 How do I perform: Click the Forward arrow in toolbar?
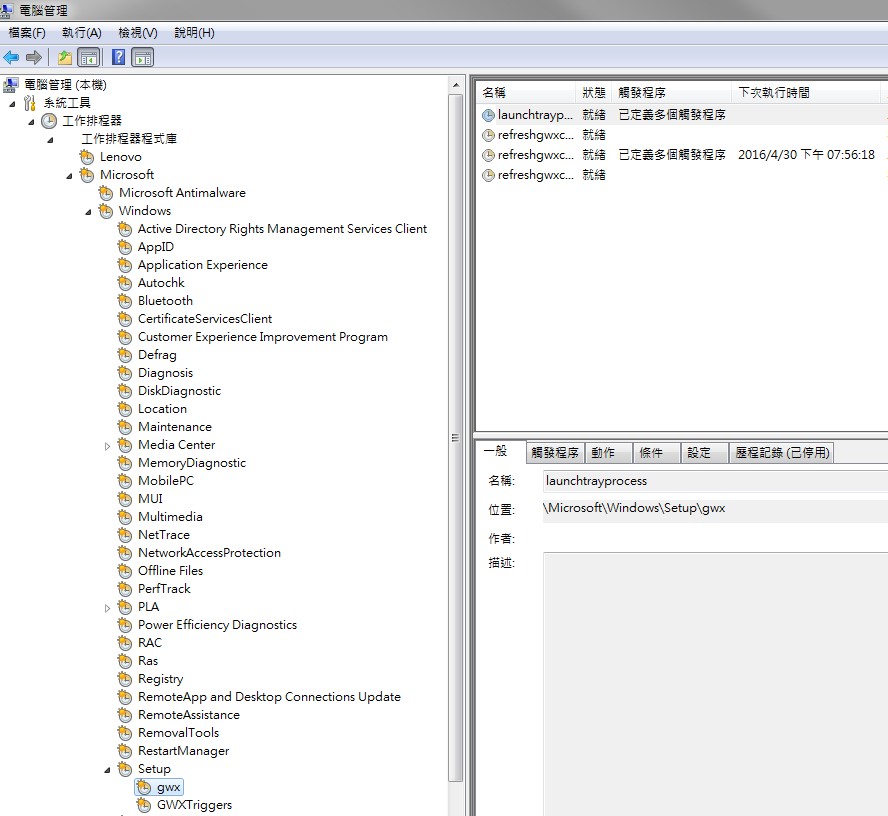point(34,57)
